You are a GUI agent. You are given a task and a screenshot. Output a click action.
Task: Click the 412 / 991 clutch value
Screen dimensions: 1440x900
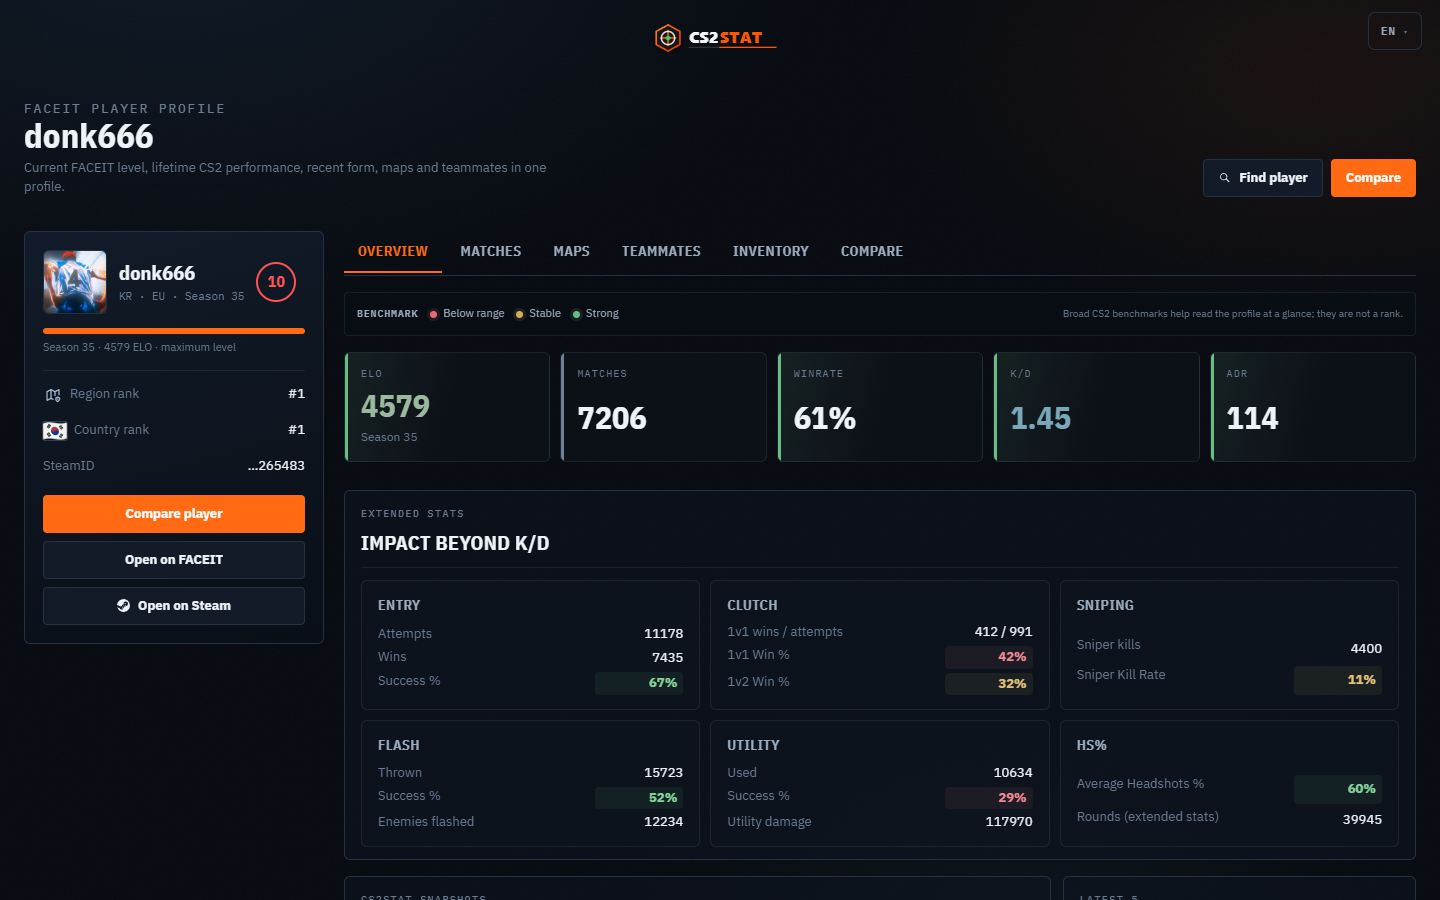click(x=1003, y=632)
